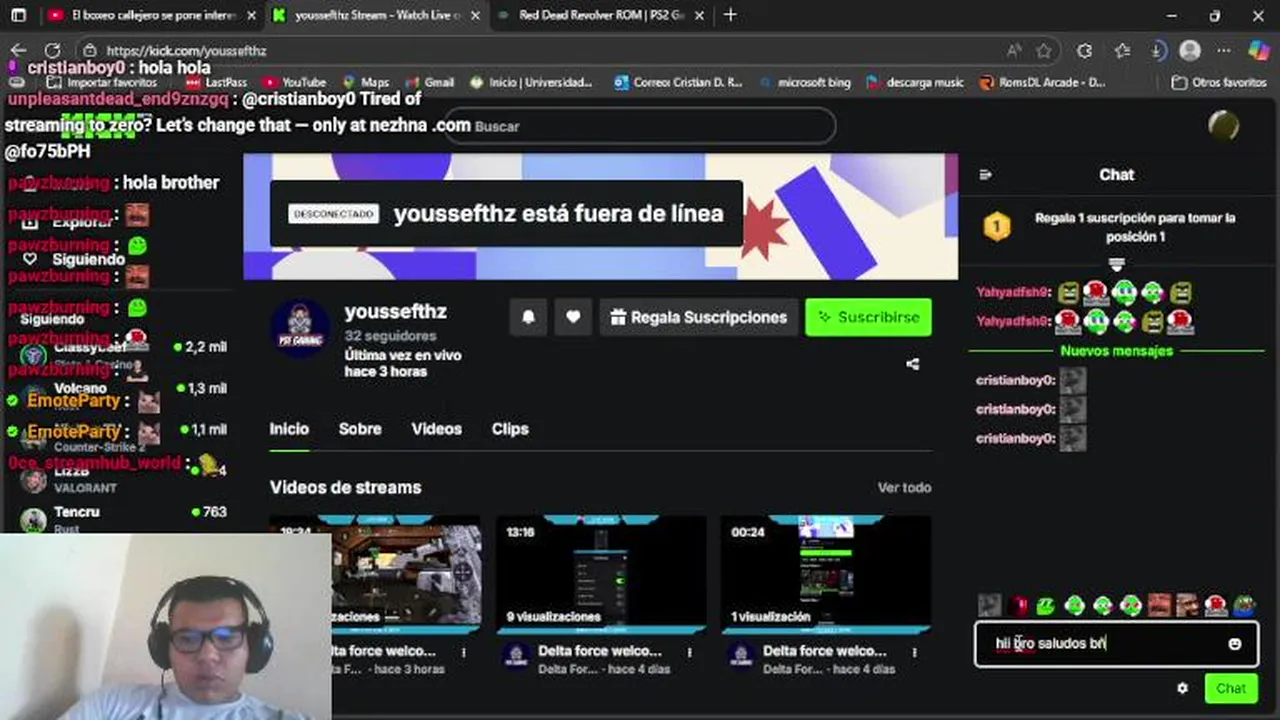
Task: Open the Maps bookmark
Action: tap(365, 82)
